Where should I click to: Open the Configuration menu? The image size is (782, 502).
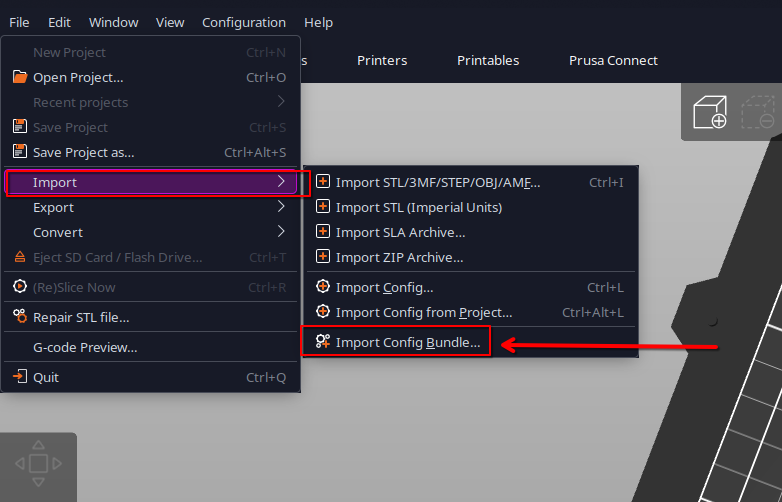coord(243,22)
